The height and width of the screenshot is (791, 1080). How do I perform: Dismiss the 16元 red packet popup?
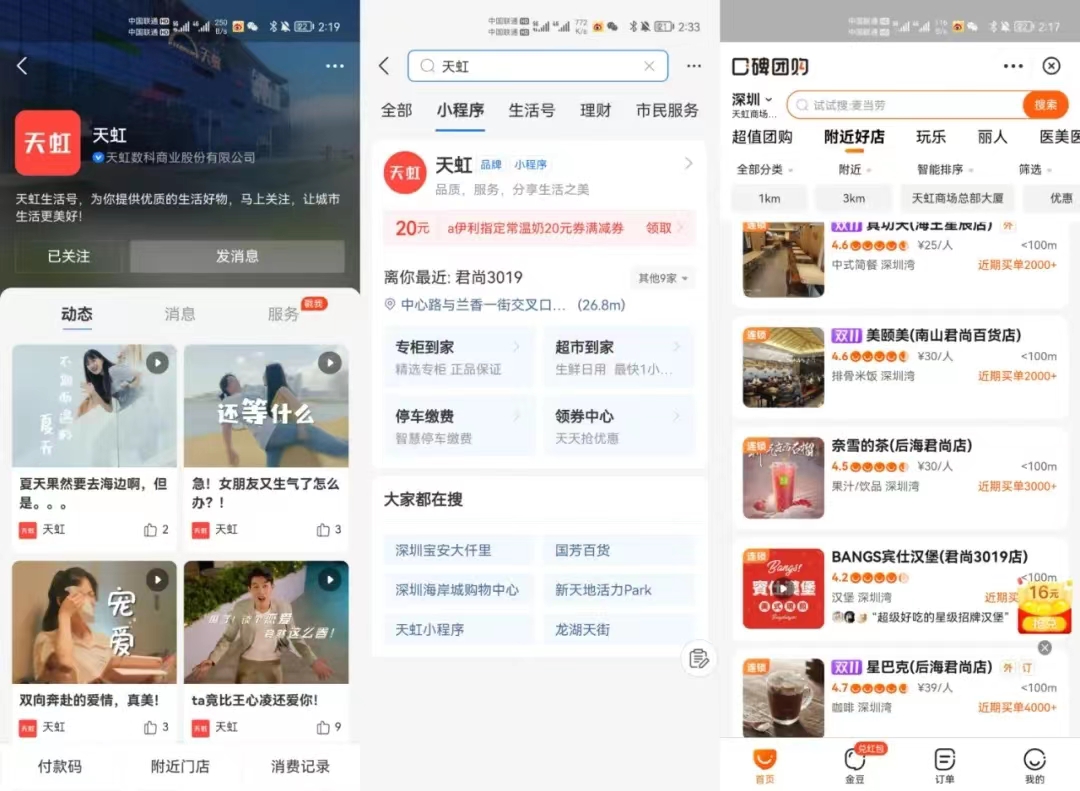click(x=1045, y=648)
